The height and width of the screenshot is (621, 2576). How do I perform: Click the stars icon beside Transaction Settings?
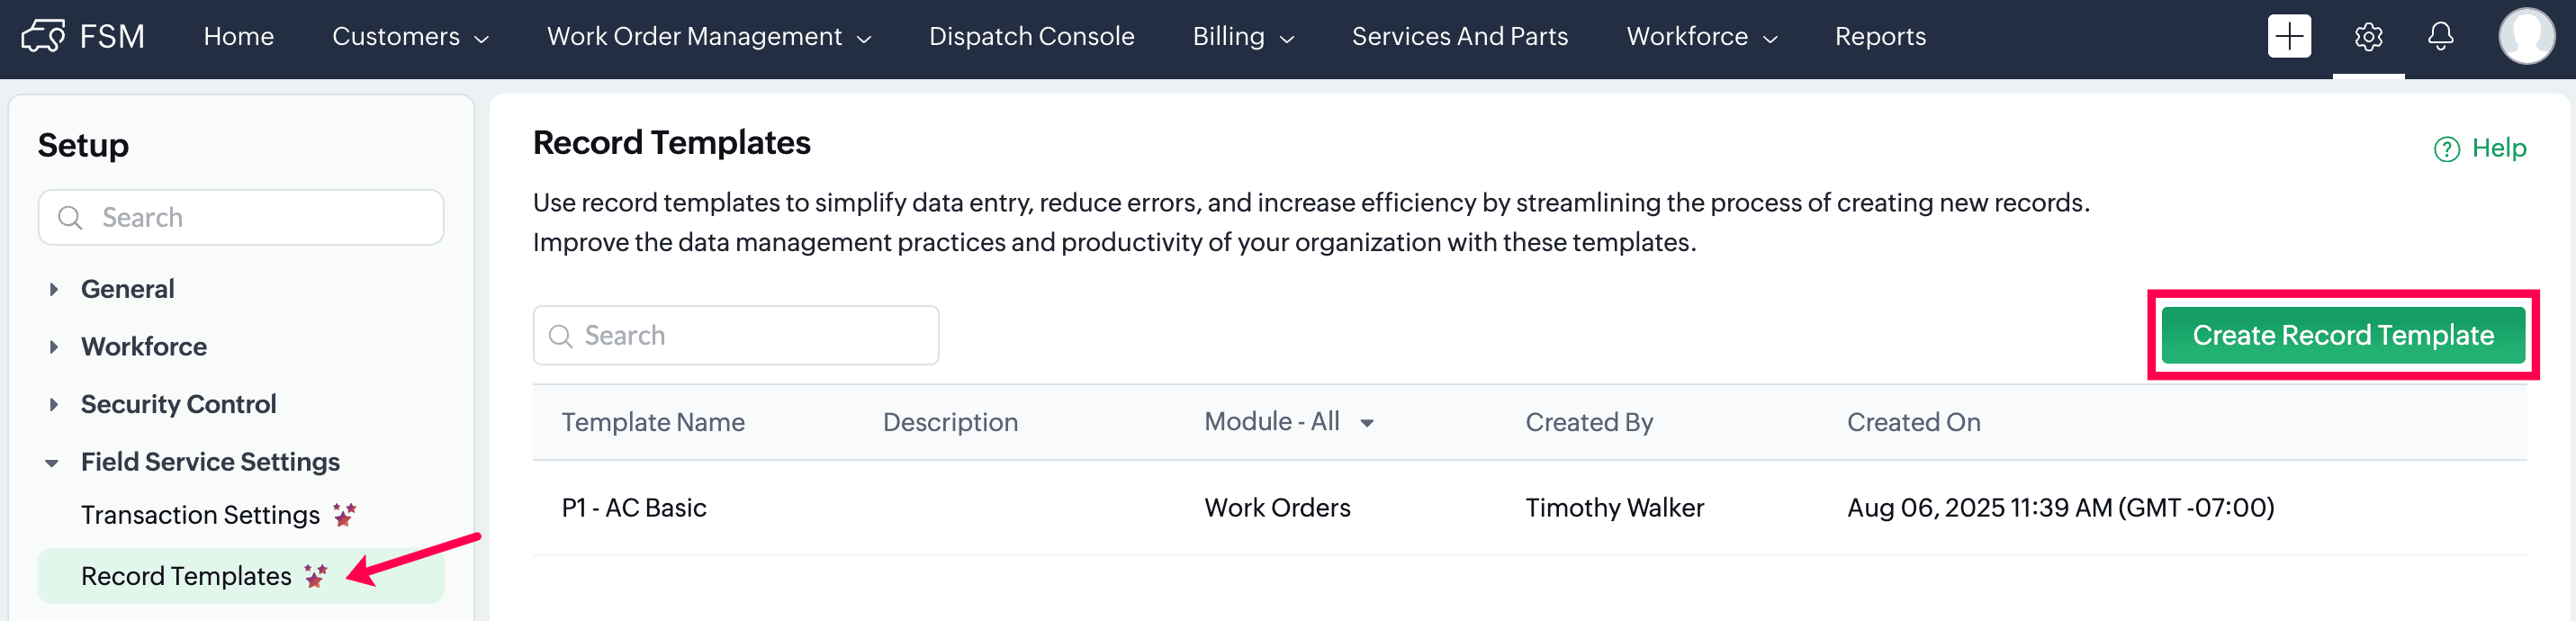tap(344, 515)
